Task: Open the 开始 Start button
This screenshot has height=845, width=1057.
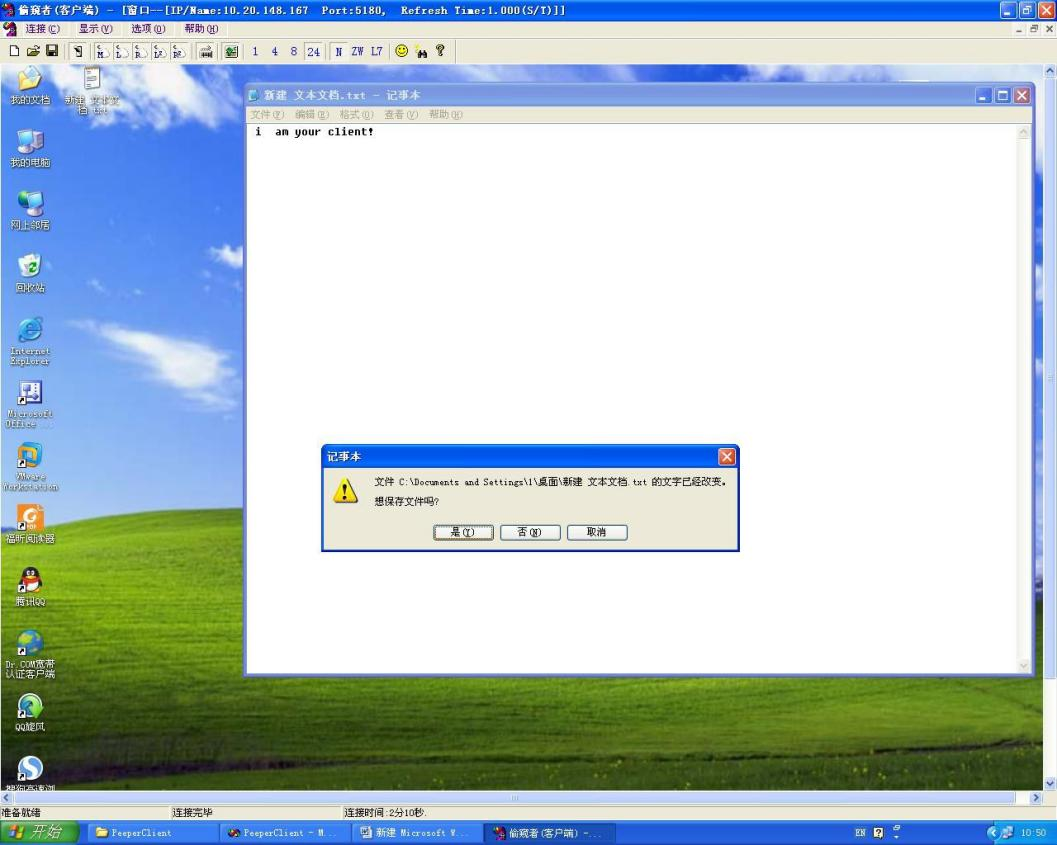Action: click(40, 833)
